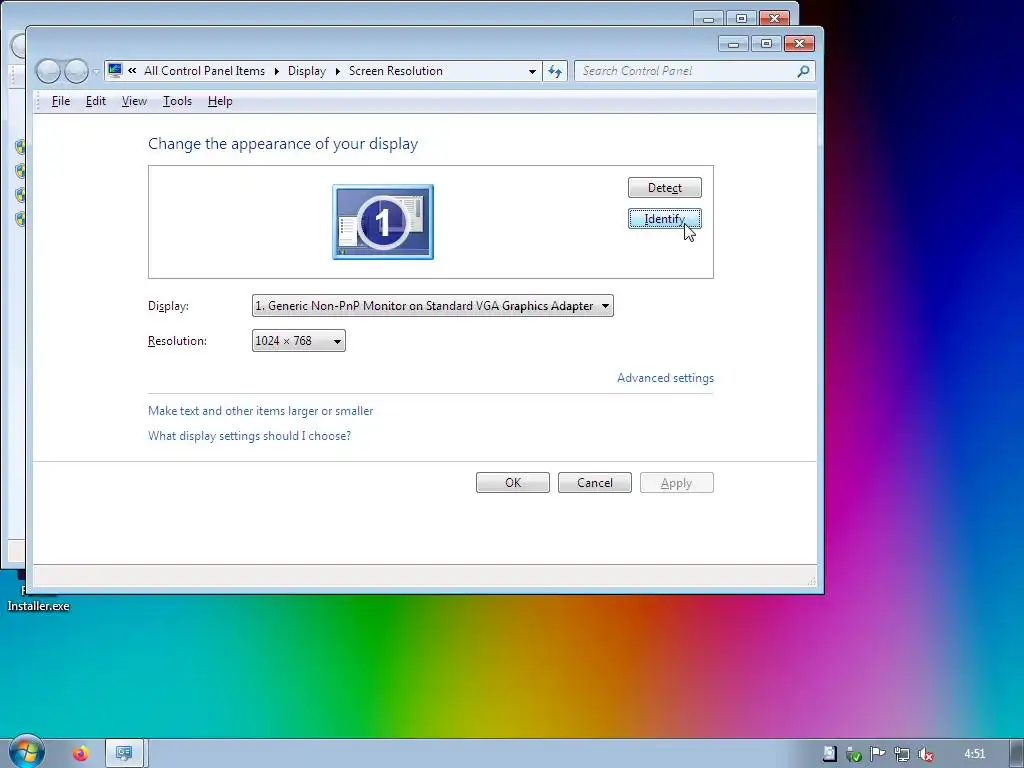Image resolution: width=1024 pixels, height=768 pixels.
Task: Navigate to All Control Panel Items breadcrumb
Action: (204, 71)
